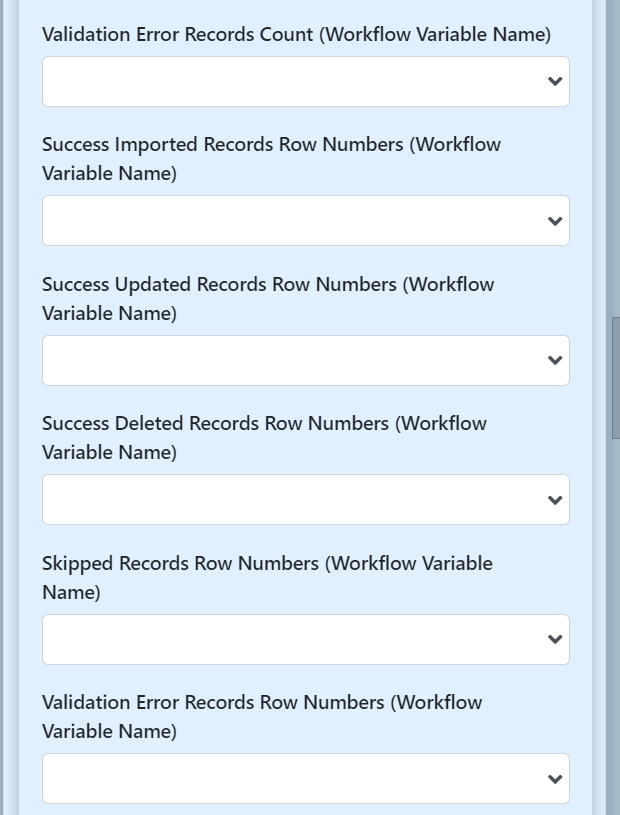Viewport: 620px width, 815px height.
Task: Click chevron arrow of Success Updated Records field
Action: coord(556,361)
